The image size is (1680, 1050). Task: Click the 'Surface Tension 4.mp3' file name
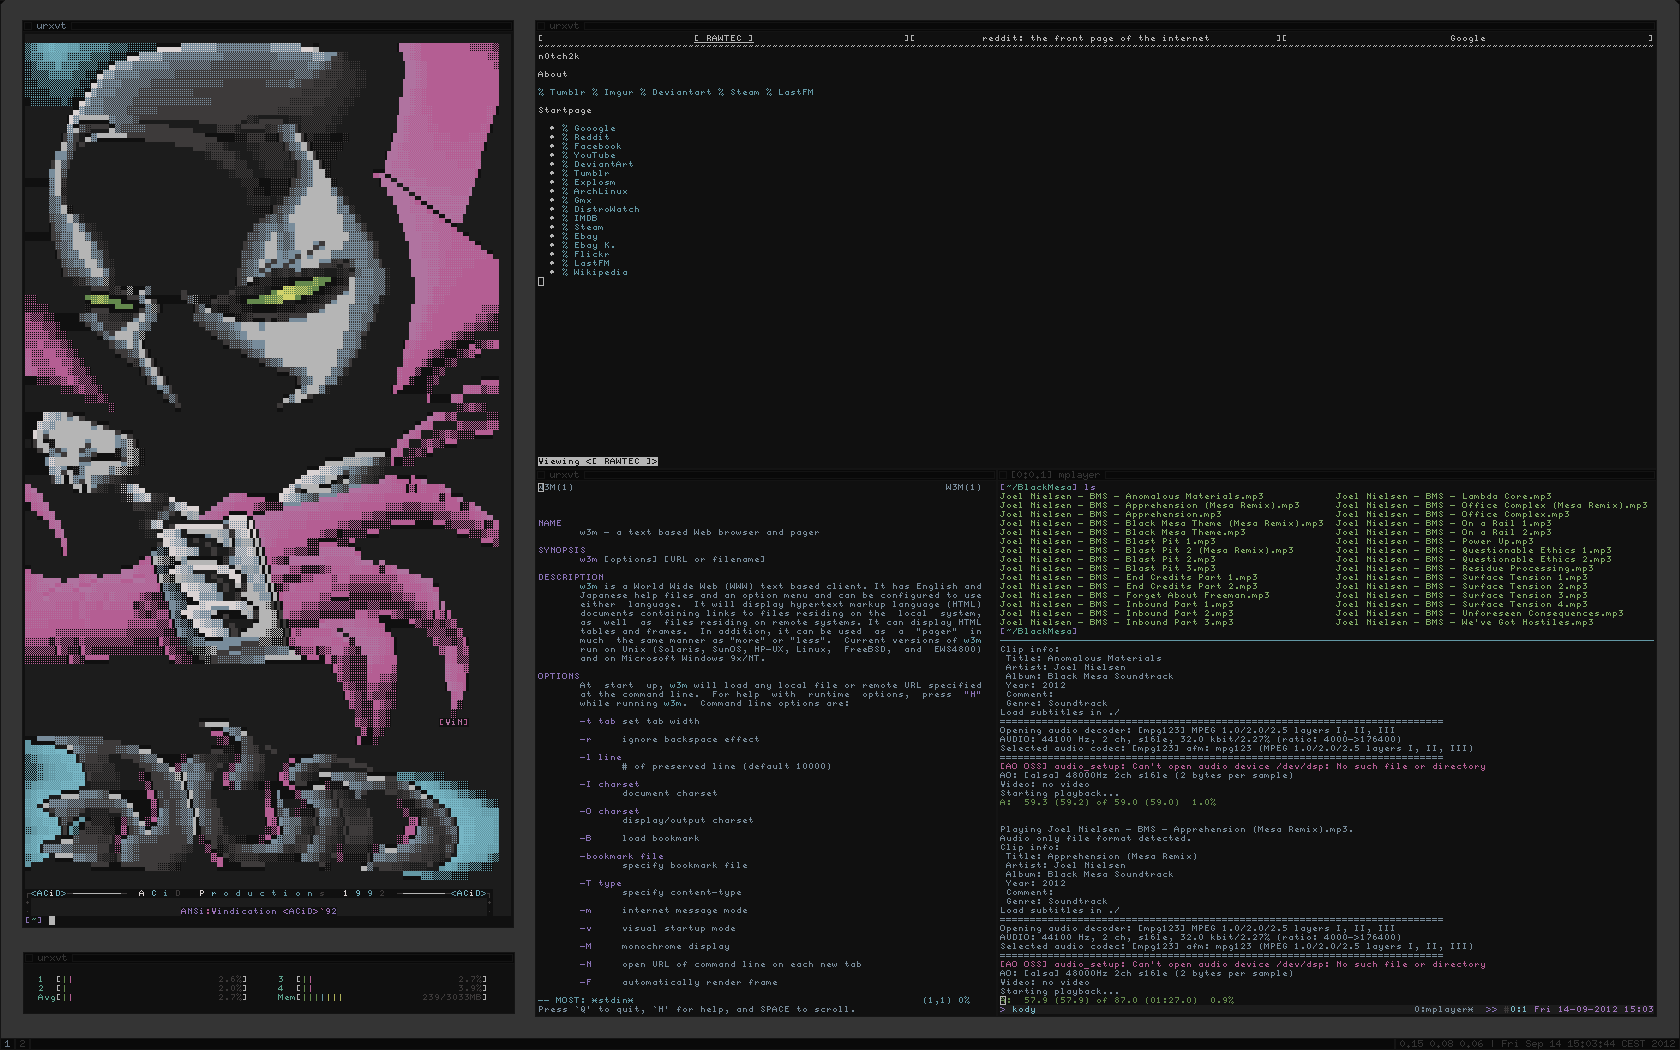pos(1524,604)
